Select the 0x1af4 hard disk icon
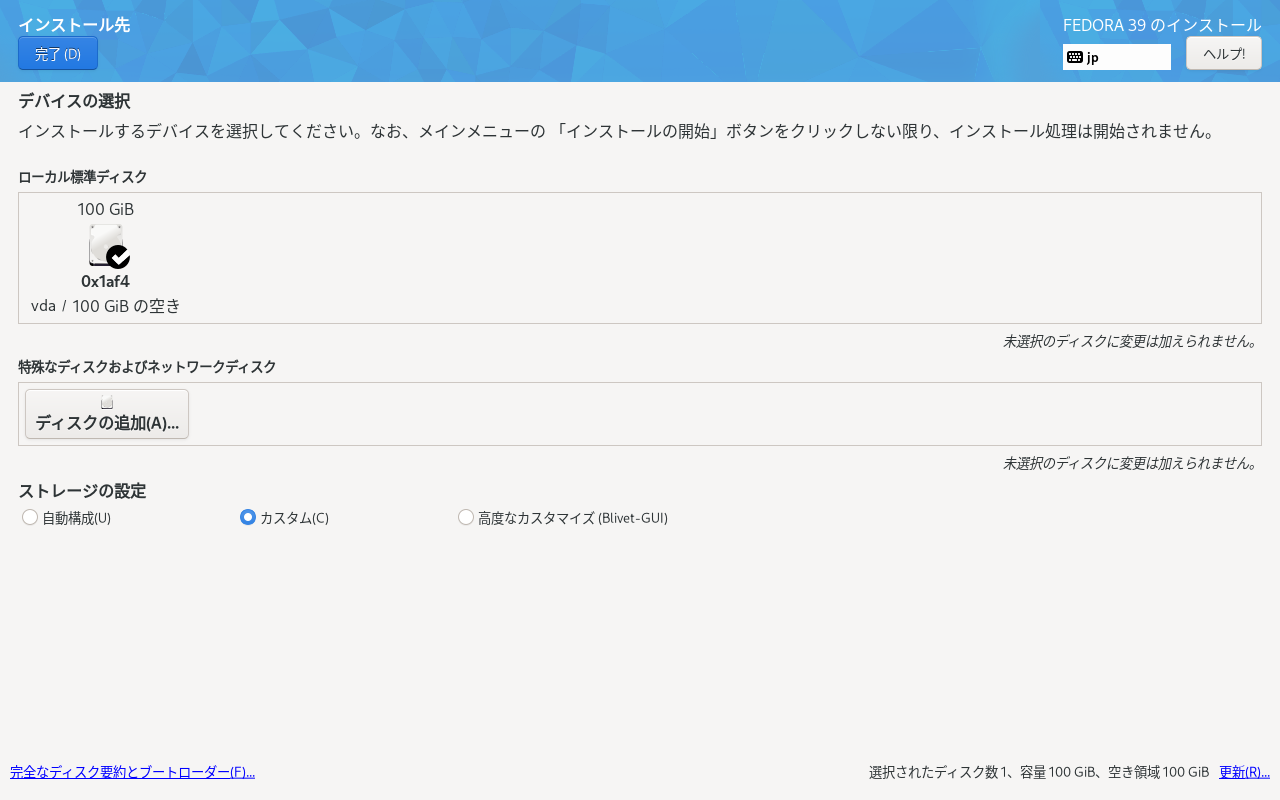Viewport: 1280px width, 800px height. point(105,245)
